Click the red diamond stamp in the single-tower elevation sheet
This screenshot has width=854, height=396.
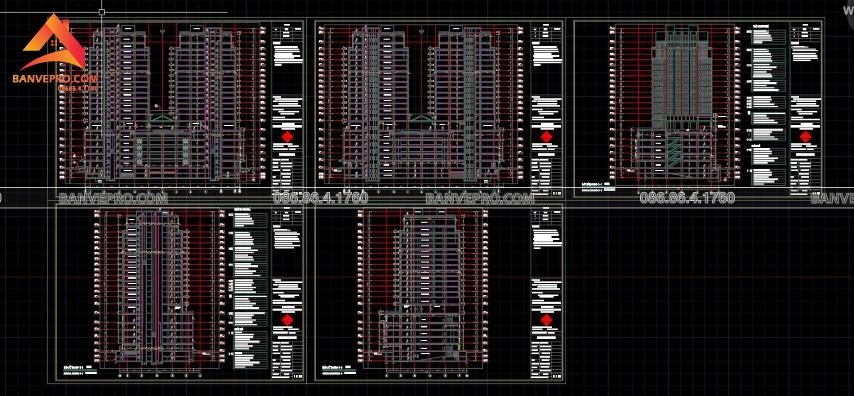(x=804, y=136)
